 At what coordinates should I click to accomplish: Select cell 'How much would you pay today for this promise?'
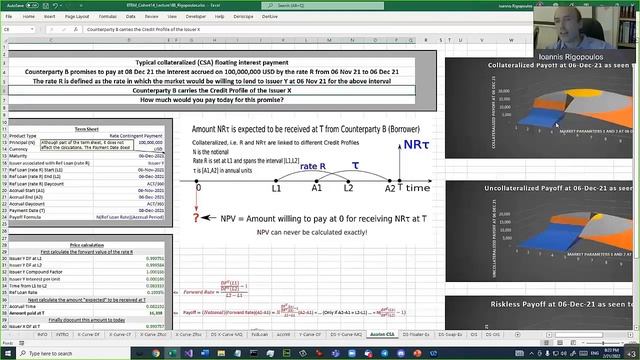point(212,100)
